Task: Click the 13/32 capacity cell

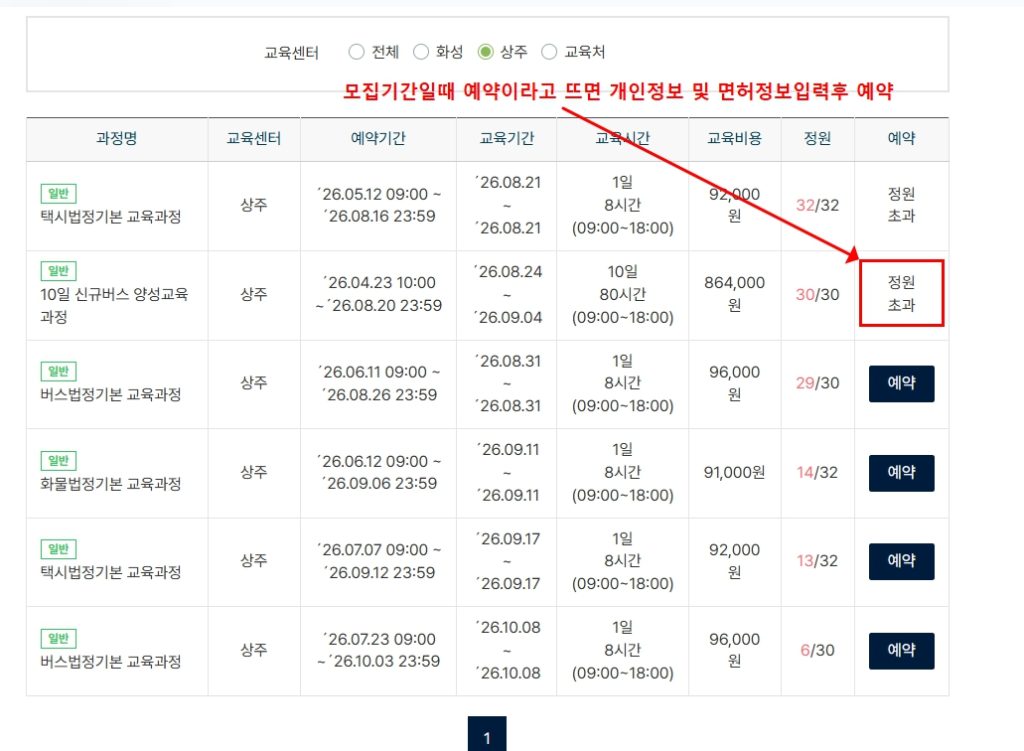Action: [818, 561]
